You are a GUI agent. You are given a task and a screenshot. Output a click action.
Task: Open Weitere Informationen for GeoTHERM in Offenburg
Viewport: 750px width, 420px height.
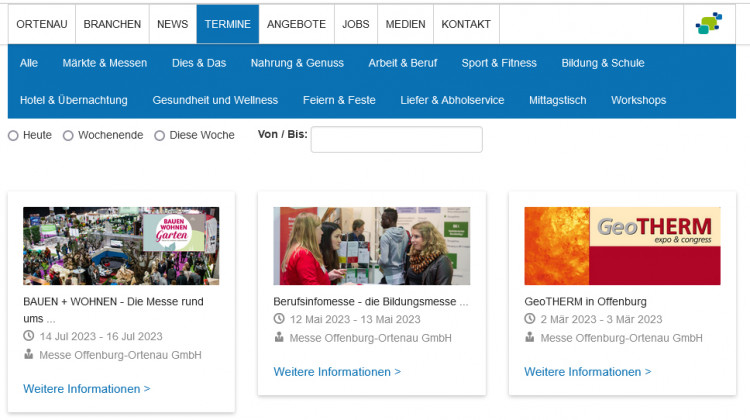[587, 372]
